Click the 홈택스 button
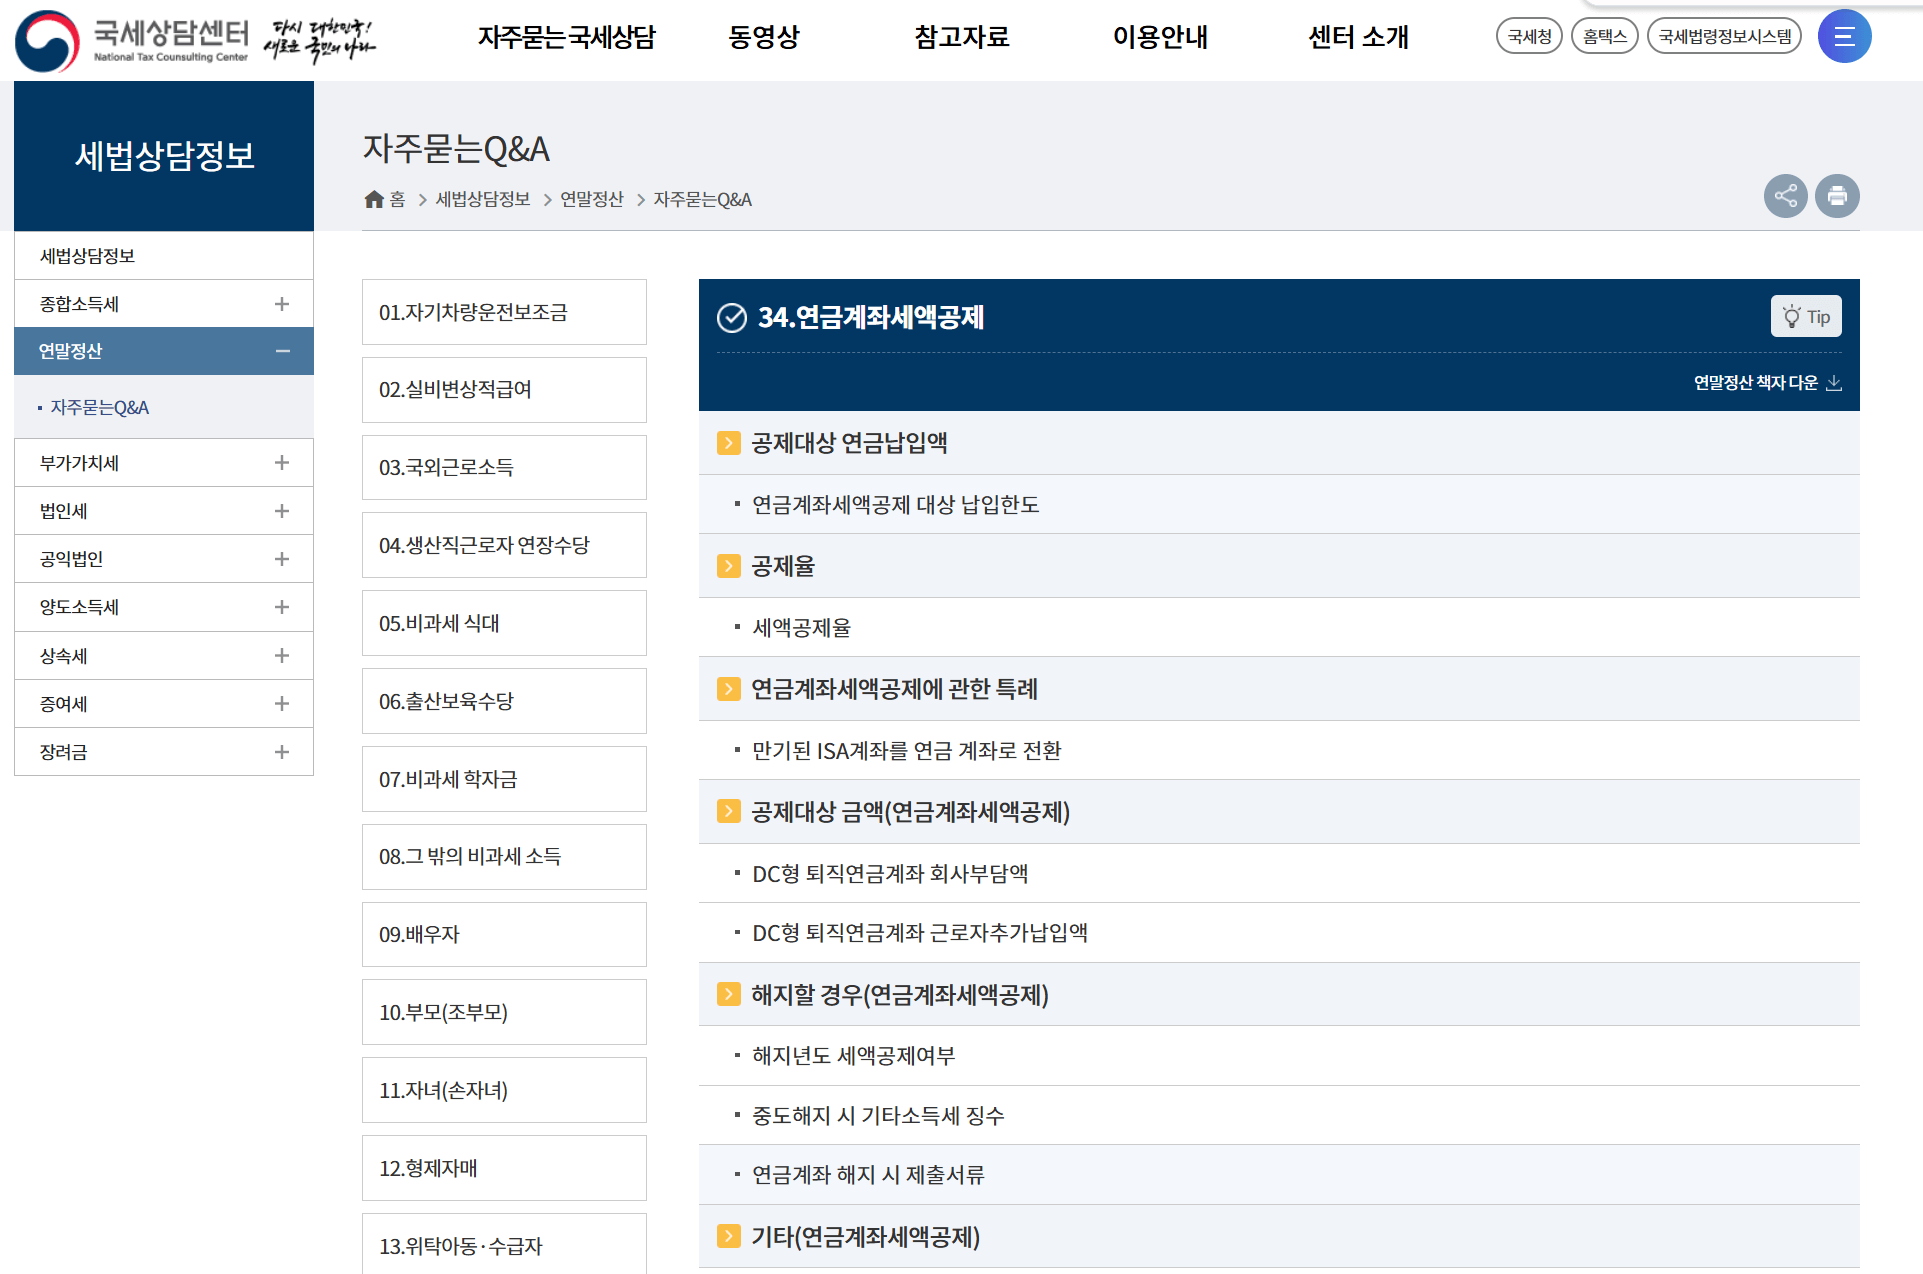 pyautogui.click(x=1604, y=34)
